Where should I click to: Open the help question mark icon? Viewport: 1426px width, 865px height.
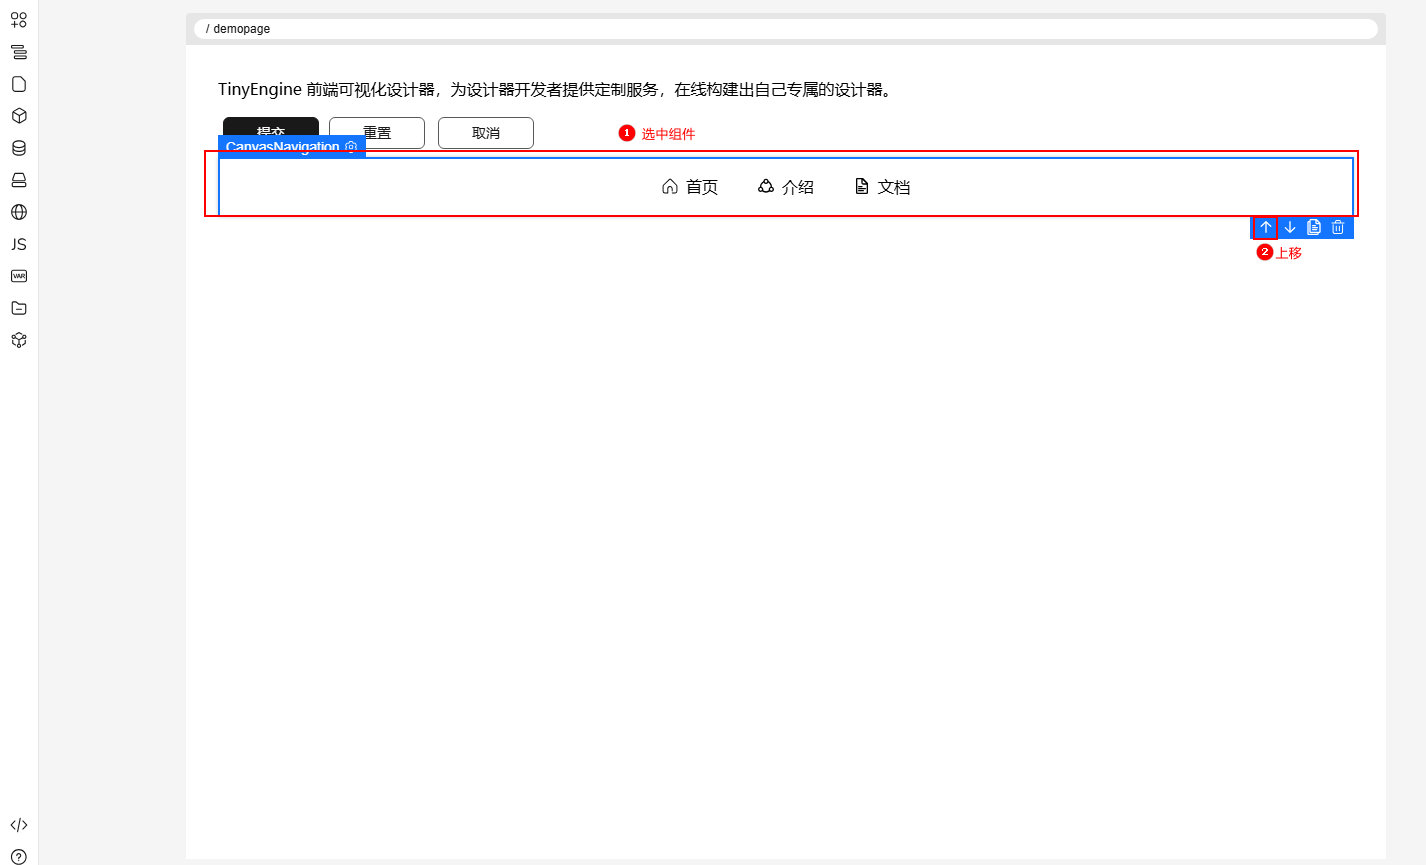pos(19,857)
